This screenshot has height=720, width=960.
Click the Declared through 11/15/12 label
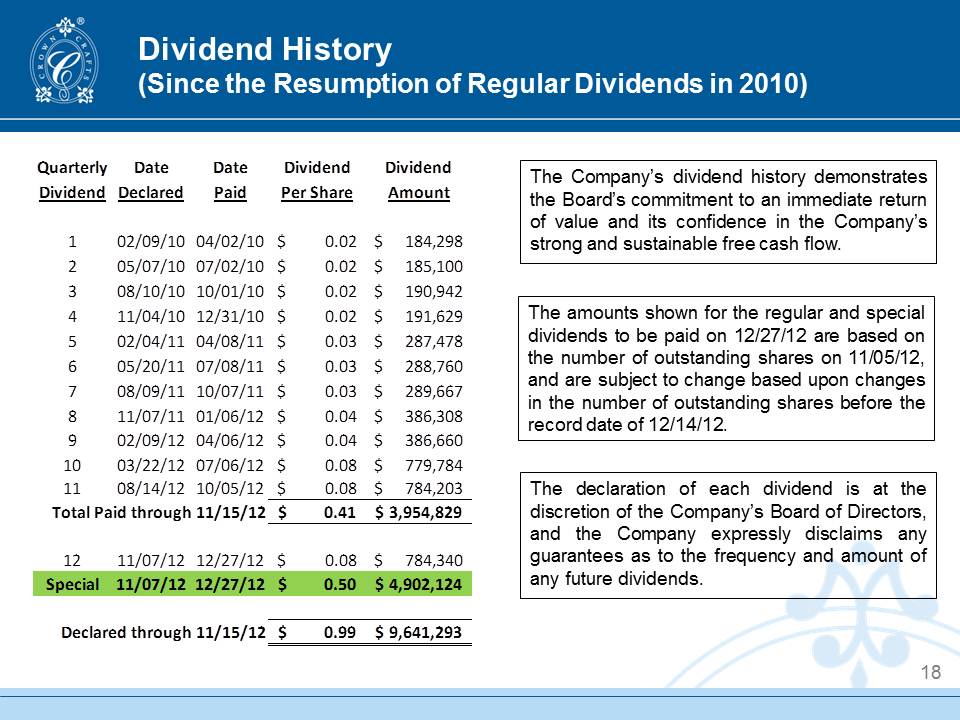[163, 632]
